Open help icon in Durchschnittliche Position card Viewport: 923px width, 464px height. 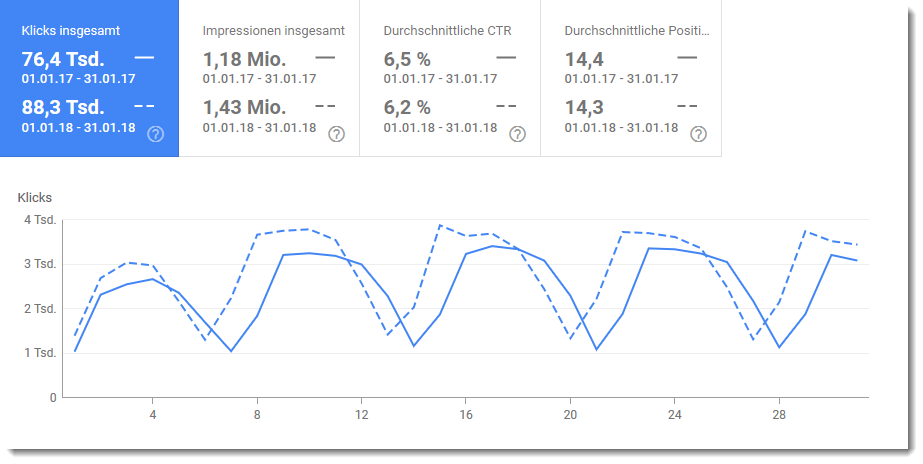point(698,134)
